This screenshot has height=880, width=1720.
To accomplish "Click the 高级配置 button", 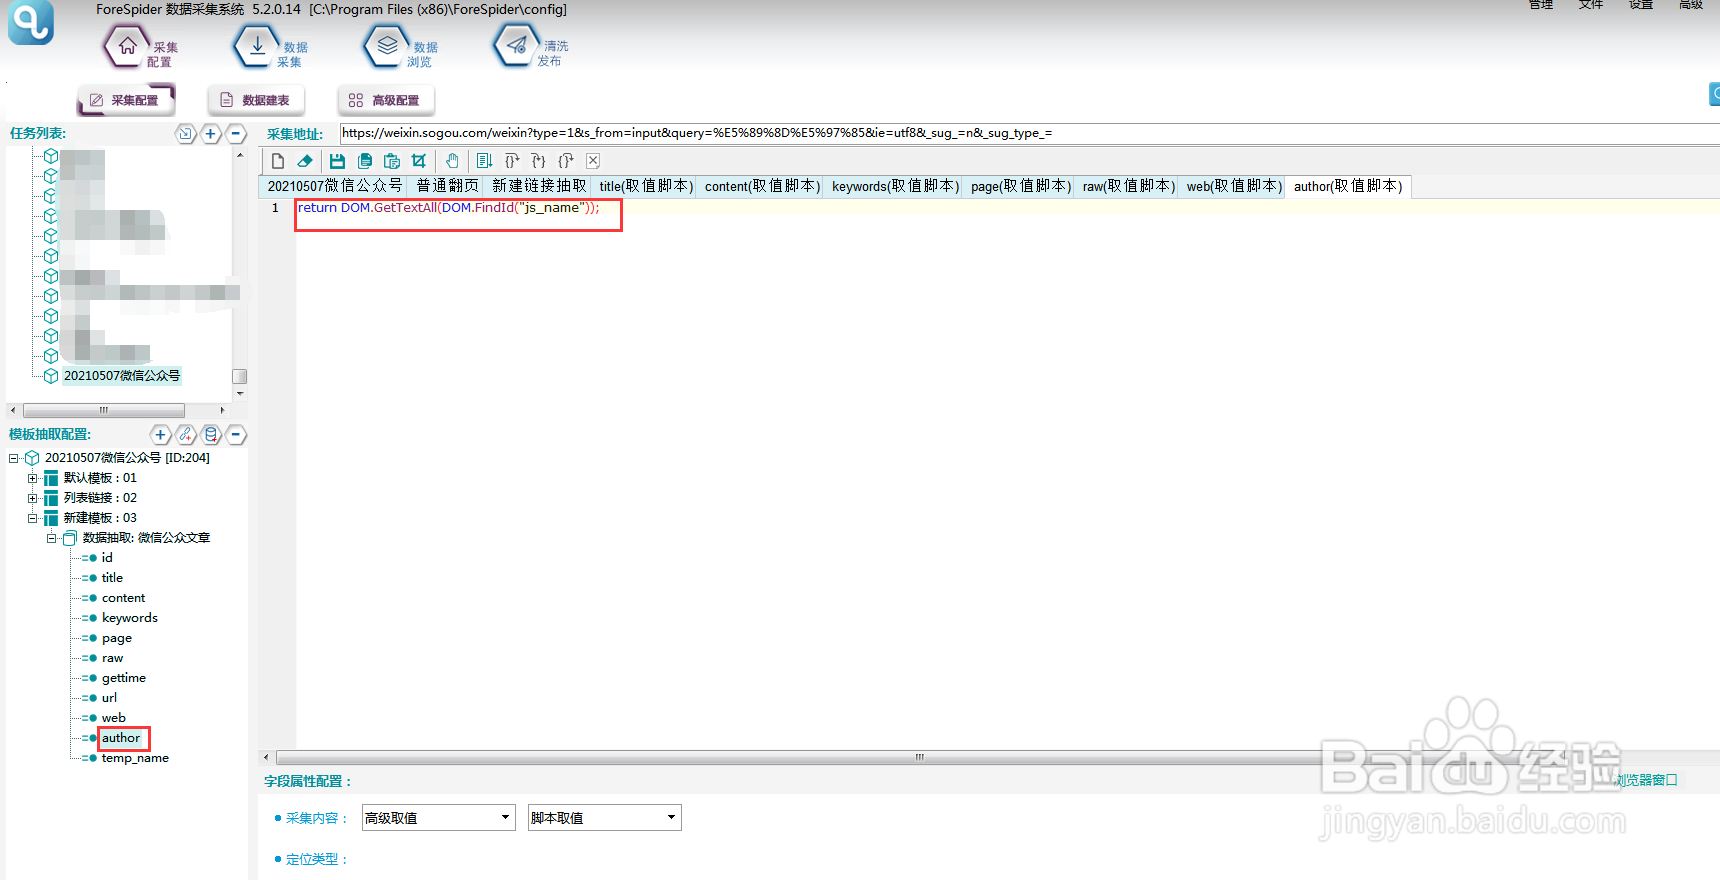I will point(385,100).
